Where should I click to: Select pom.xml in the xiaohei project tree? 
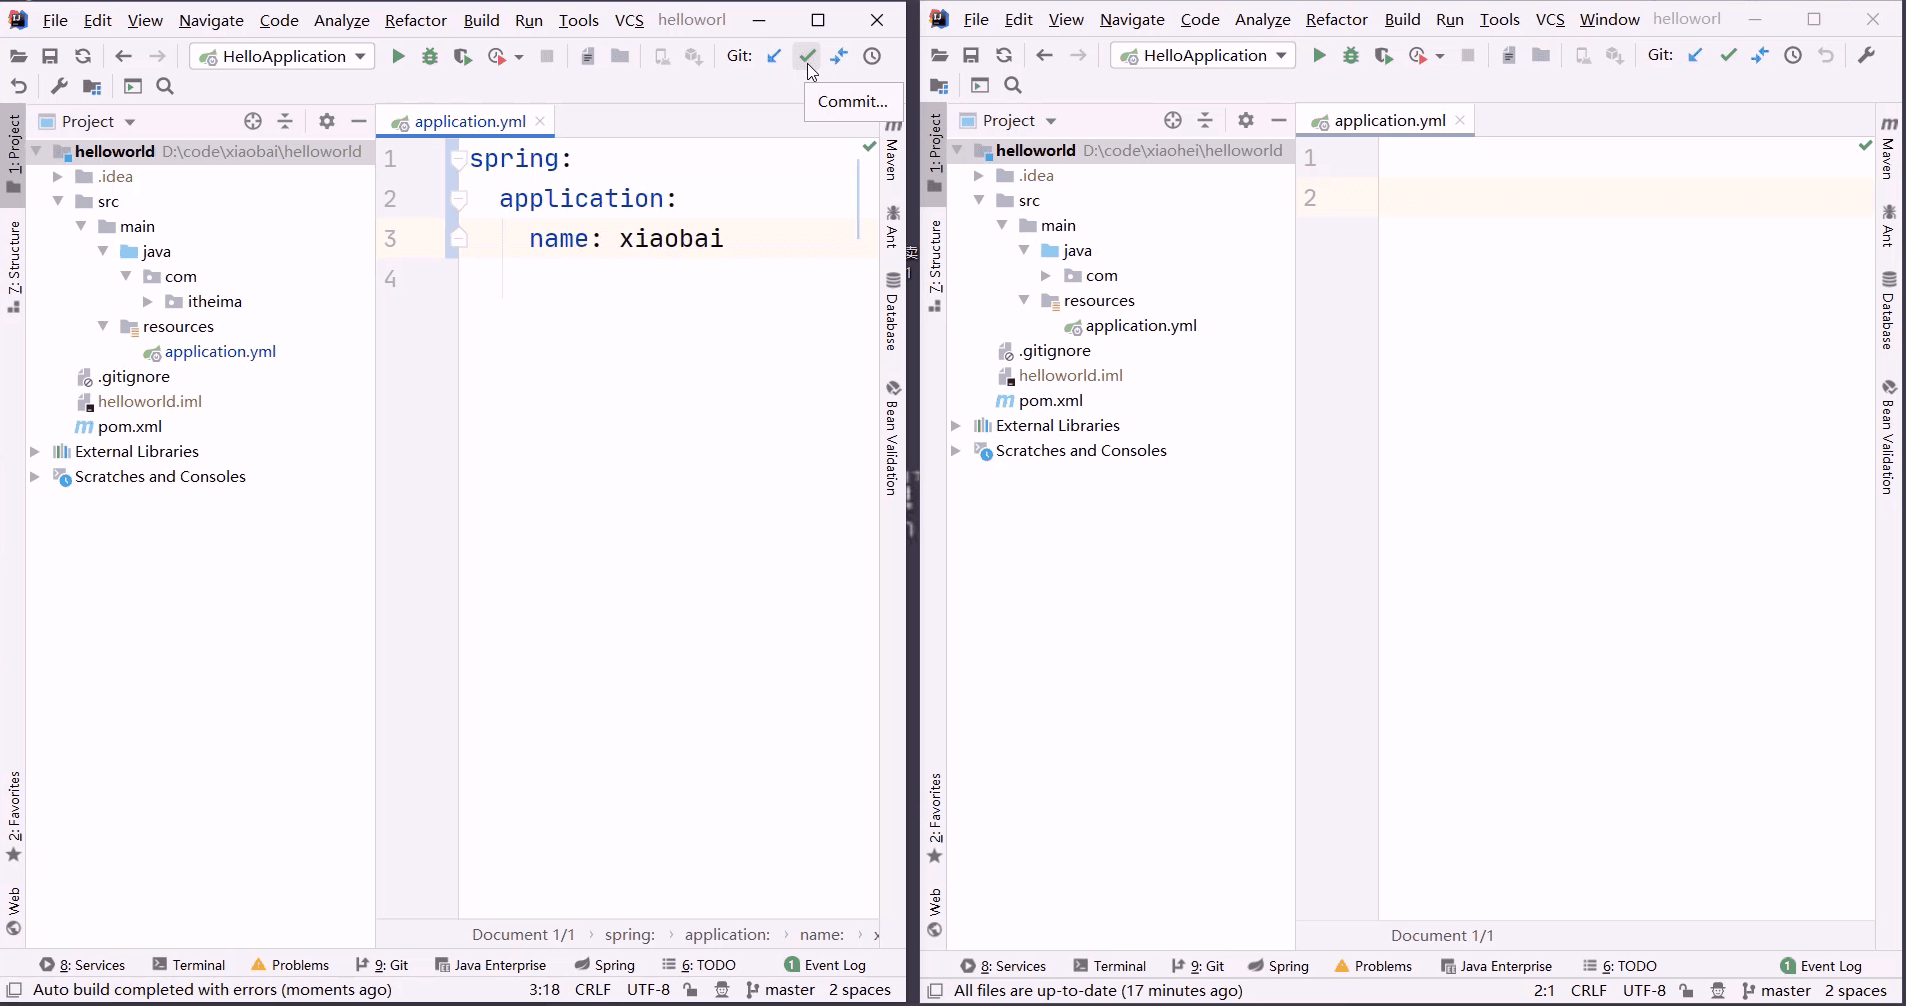1050,401
